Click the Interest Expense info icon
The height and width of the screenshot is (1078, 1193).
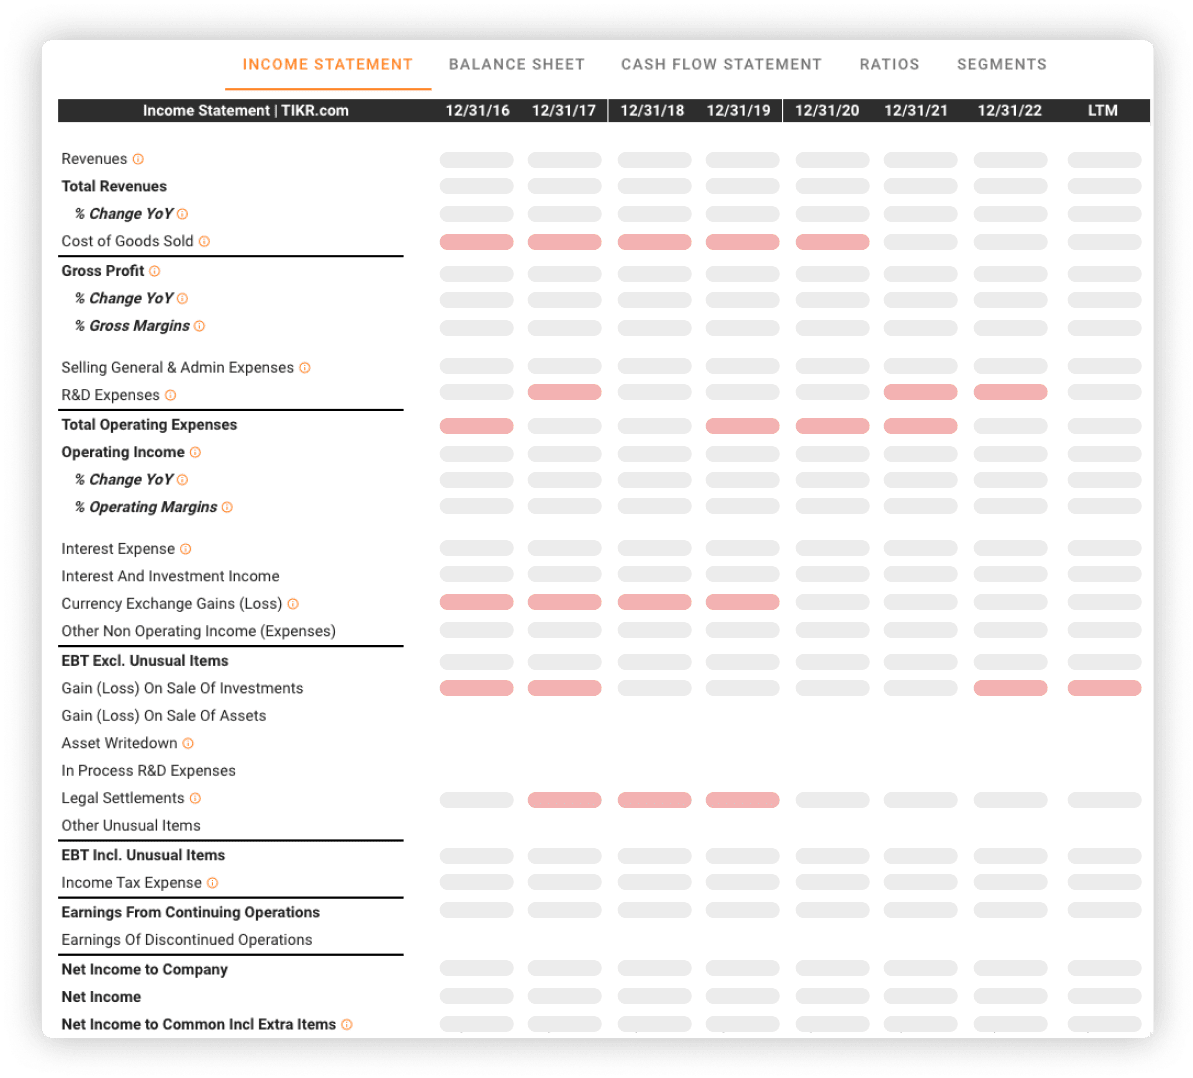[184, 548]
